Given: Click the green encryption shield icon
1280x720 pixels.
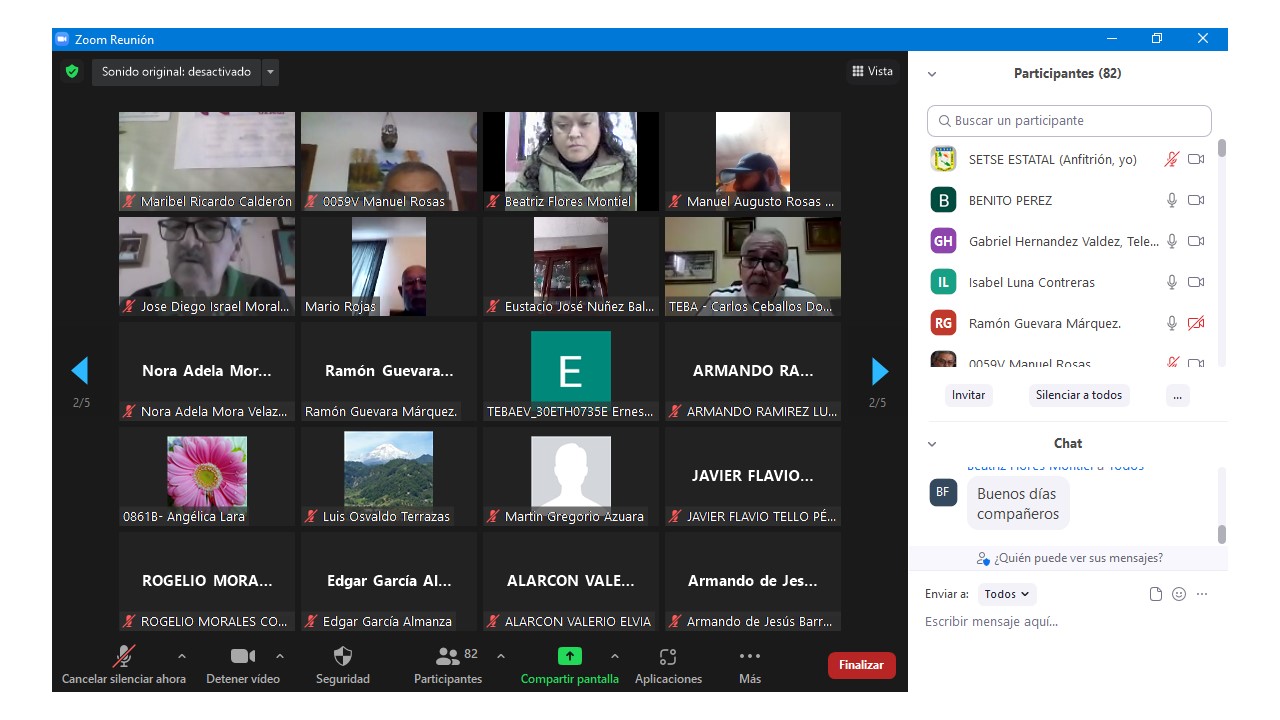Looking at the screenshot, I should (72, 72).
